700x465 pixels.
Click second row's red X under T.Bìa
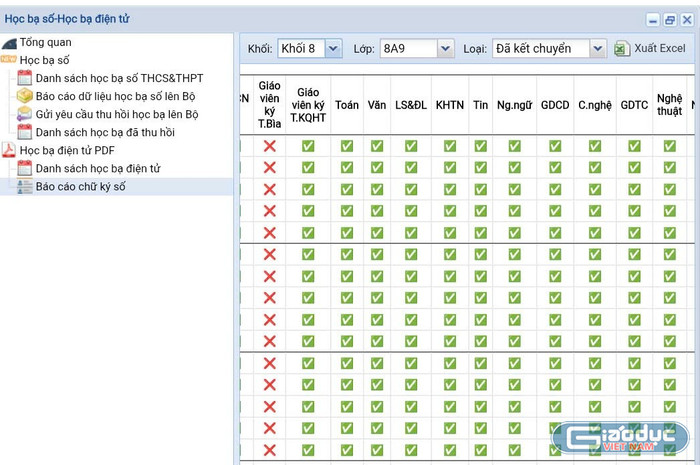270,168
